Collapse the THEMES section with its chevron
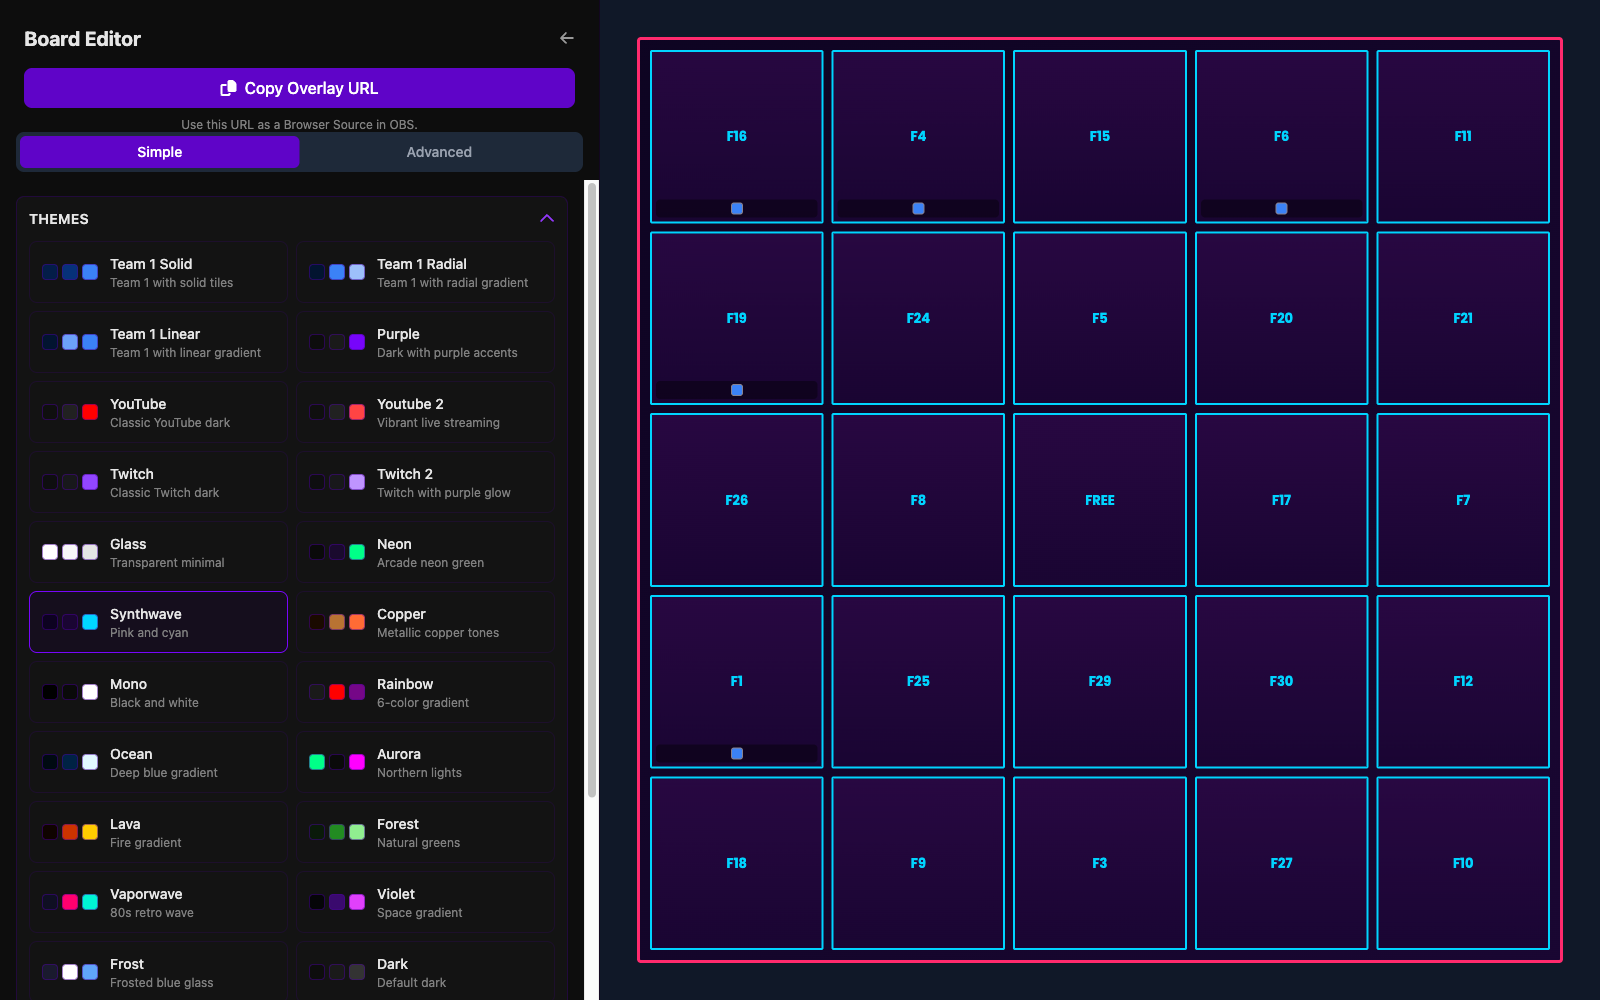1600x1000 pixels. click(546, 218)
